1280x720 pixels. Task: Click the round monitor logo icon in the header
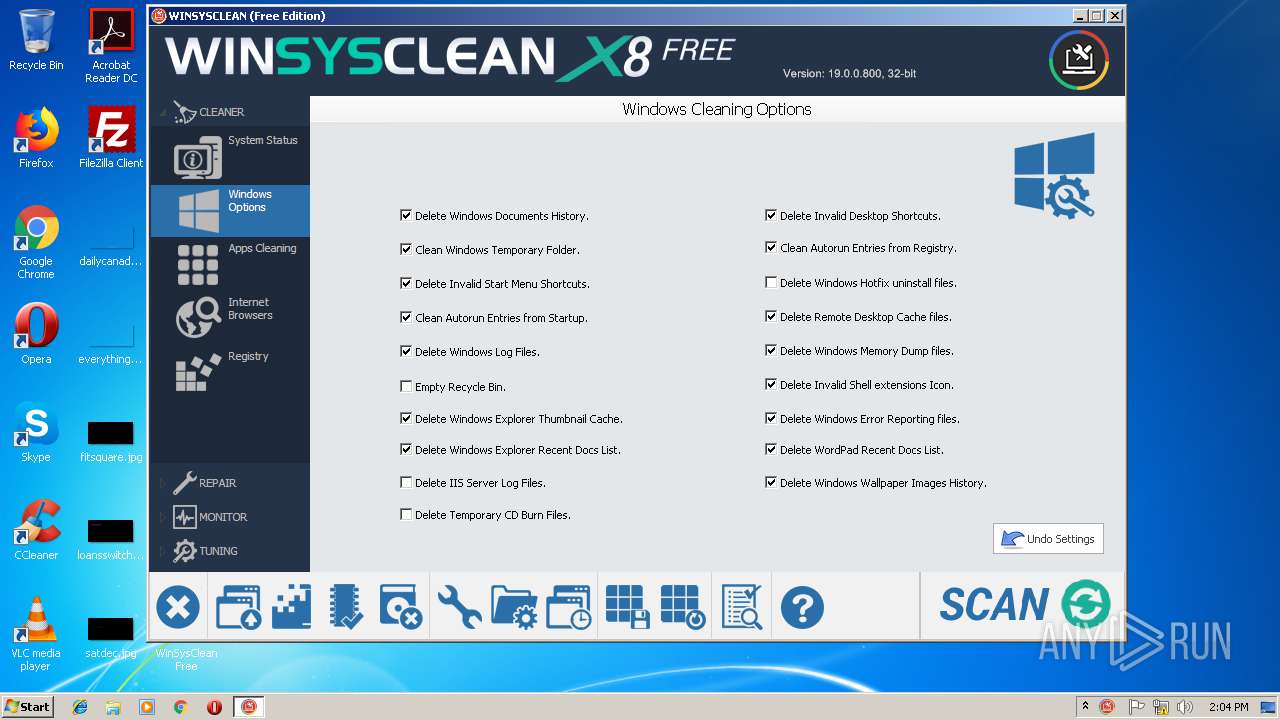1079,60
